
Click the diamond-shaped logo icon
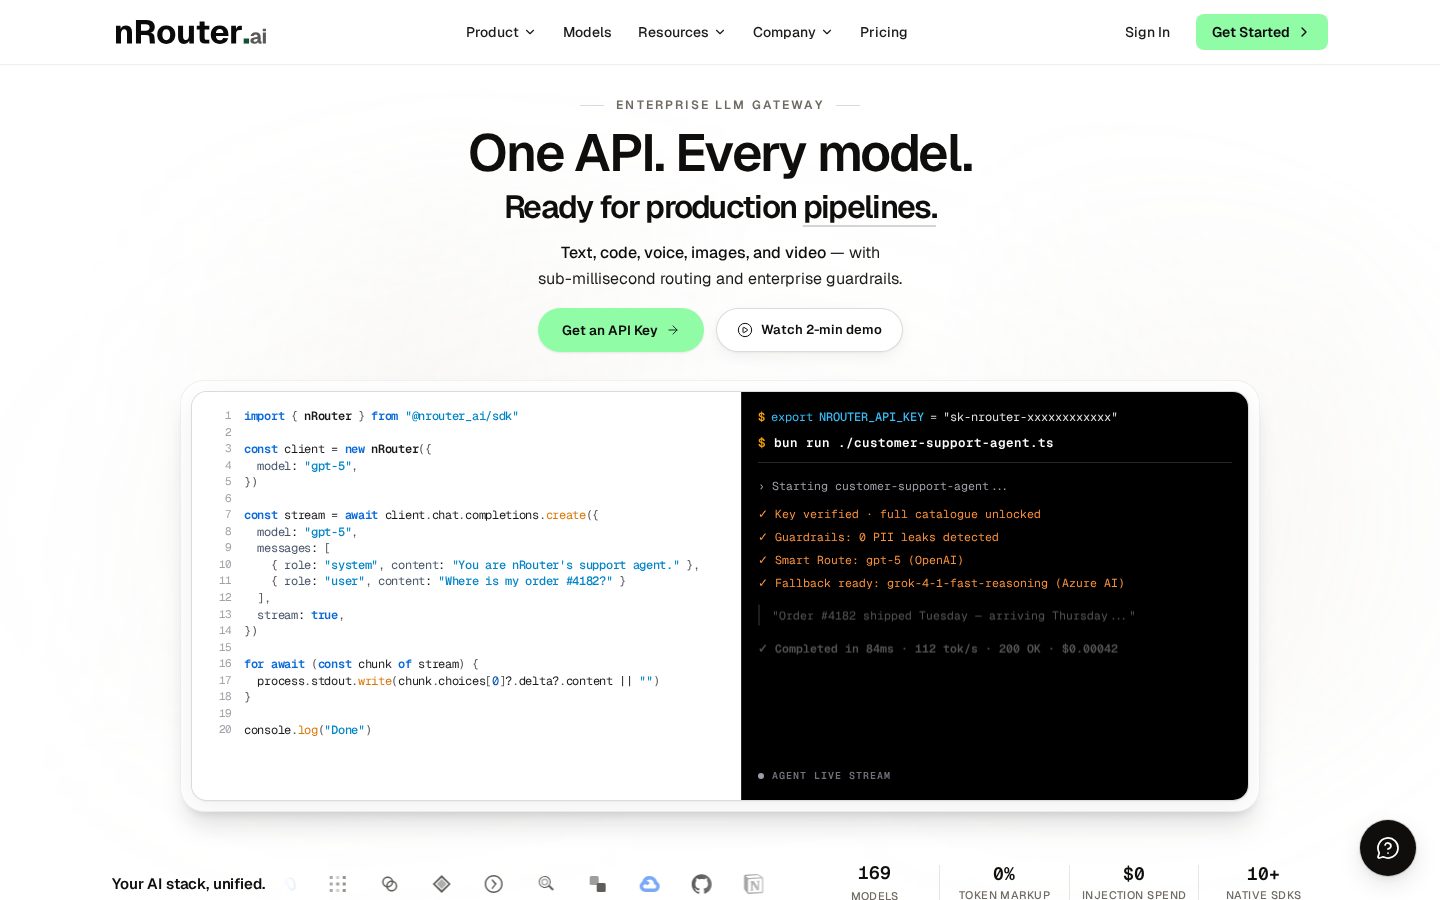[x=442, y=884]
